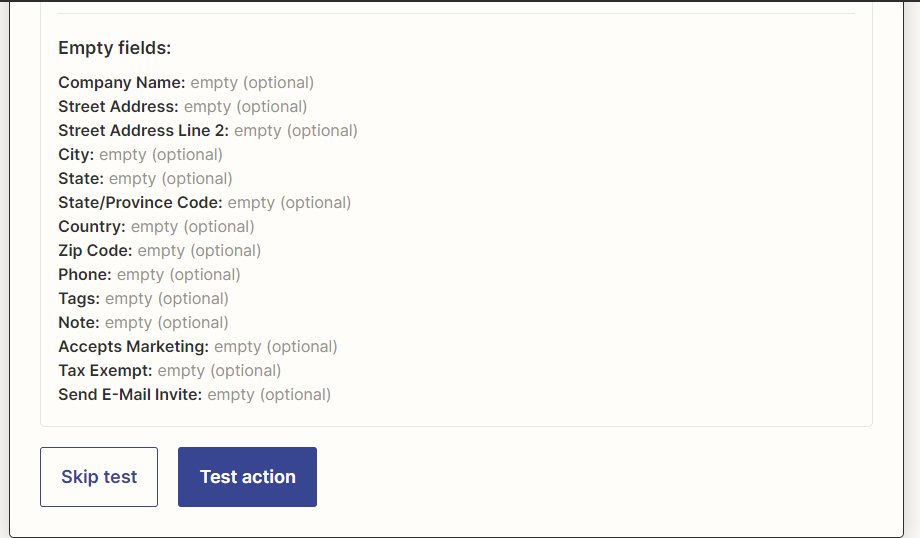This screenshot has width=920, height=538.
Task: Click the Accepts Marketing field entry
Action: point(198,347)
